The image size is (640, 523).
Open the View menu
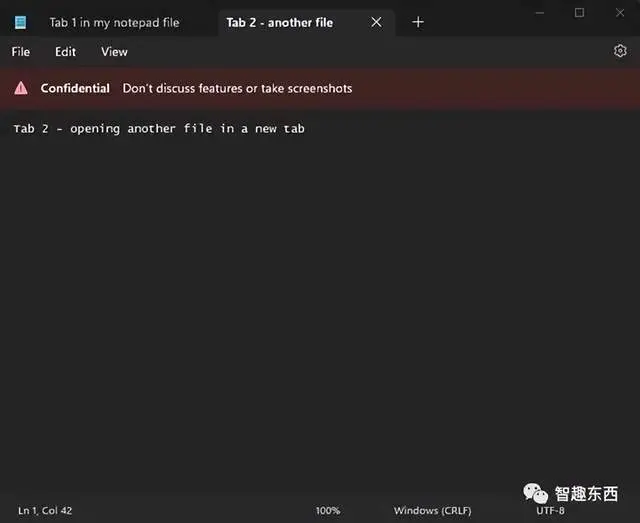[x=114, y=52]
